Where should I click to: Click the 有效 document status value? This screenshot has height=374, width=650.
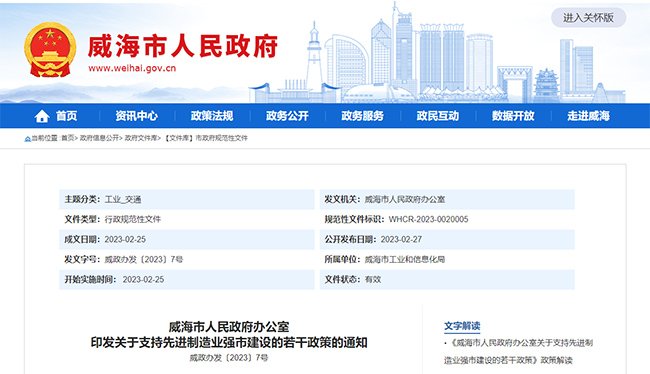click(x=373, y=279)
